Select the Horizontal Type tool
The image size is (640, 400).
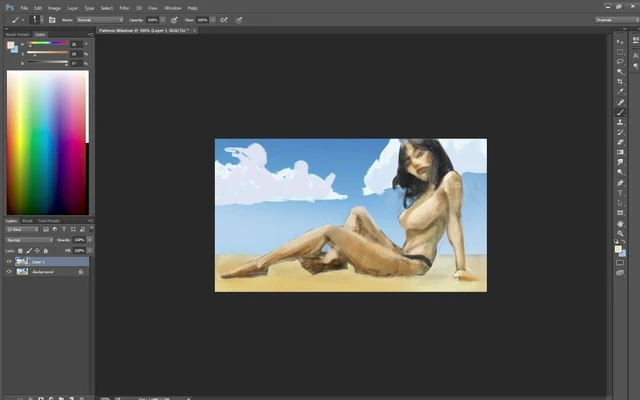(620, 193)
